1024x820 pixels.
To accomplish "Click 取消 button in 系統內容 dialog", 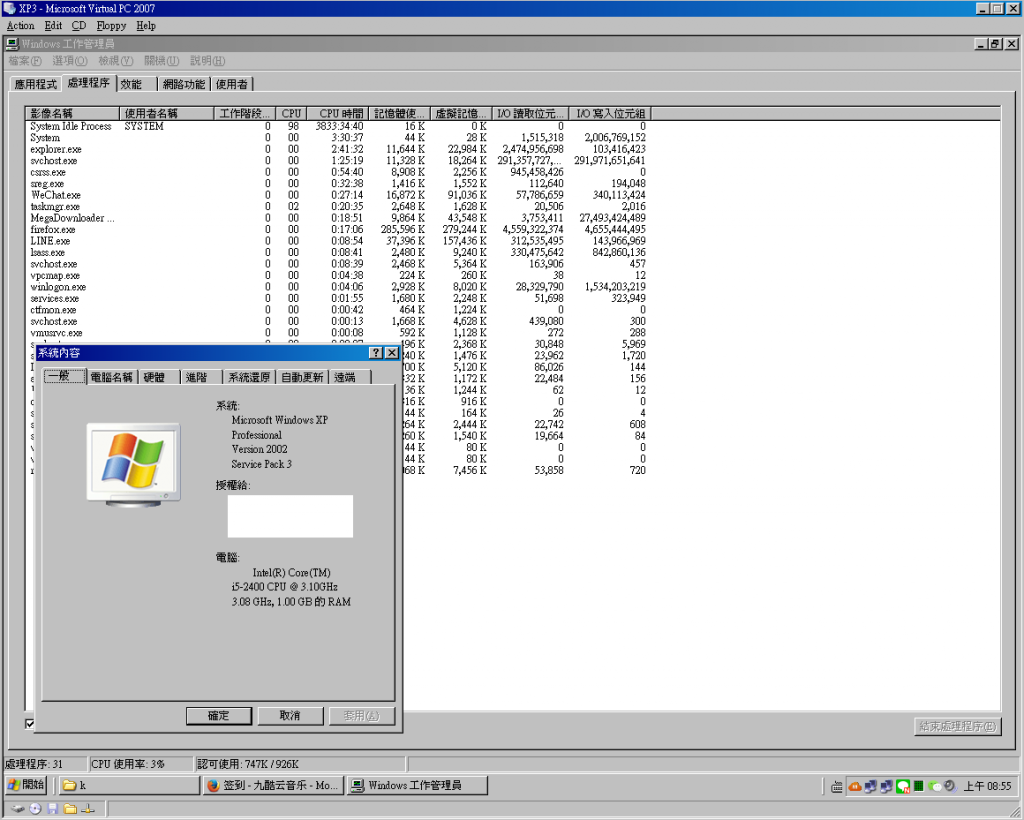I will click(290, 716).
